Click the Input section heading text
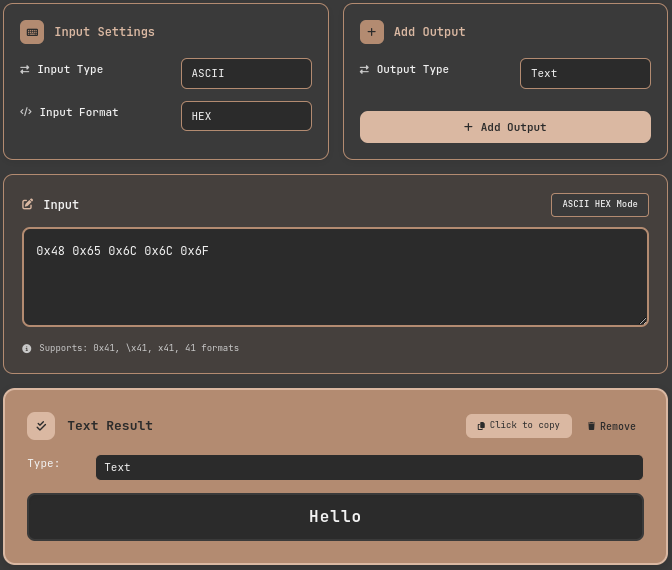Screen dimensions: 672x570 [61, 205]
